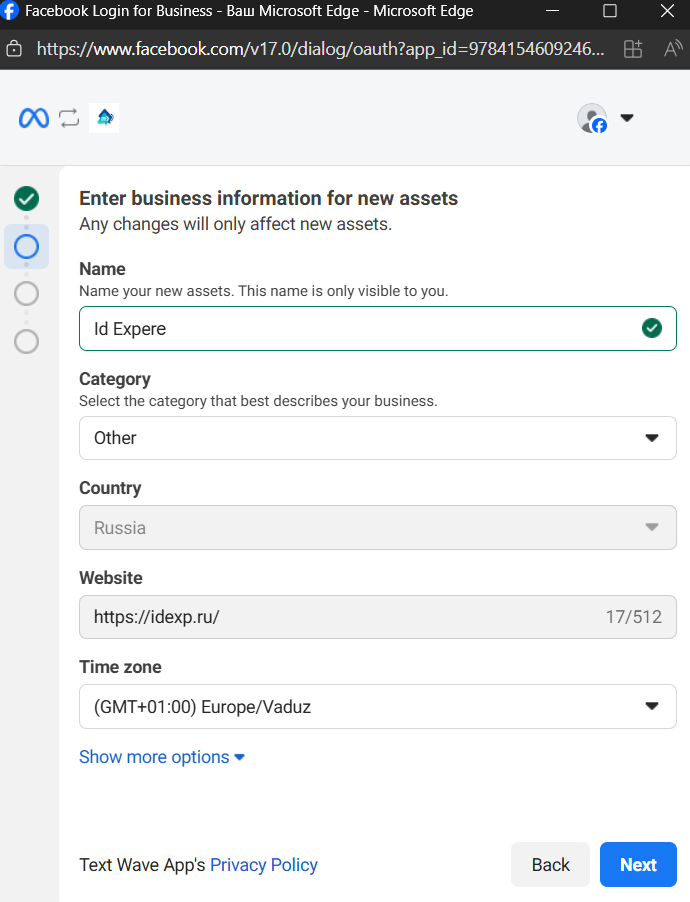Click the Next button
Screen dimensions: 690x902
click(638, 865)
